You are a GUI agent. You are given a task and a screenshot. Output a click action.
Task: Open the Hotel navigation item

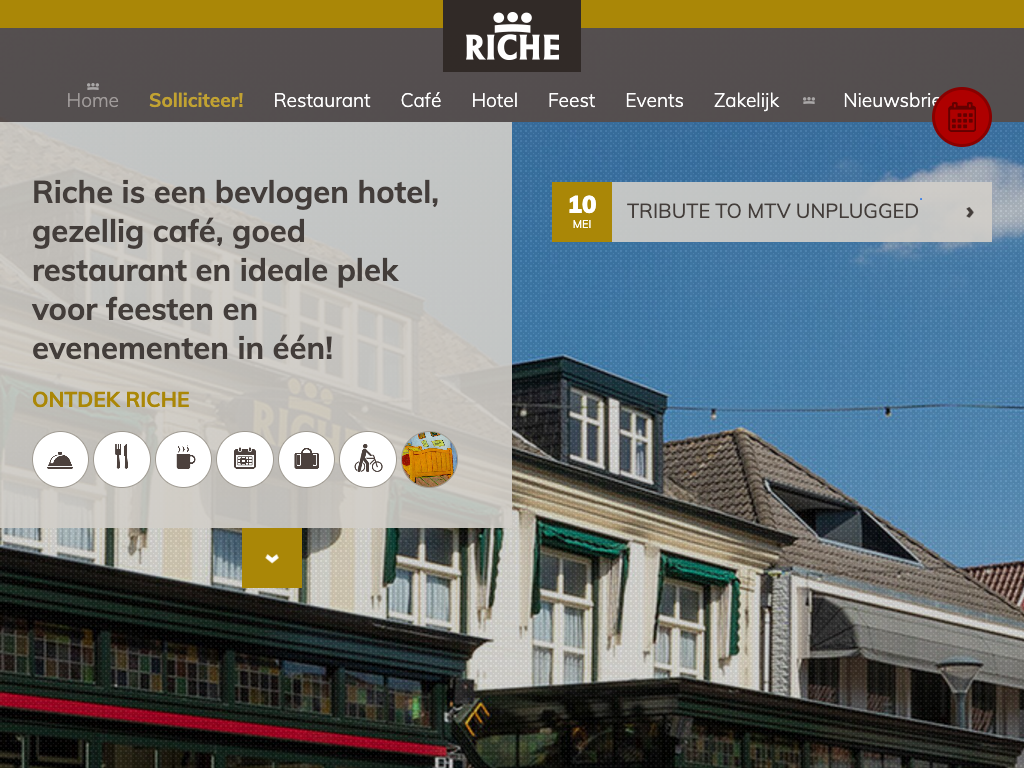tap(494, 100)
